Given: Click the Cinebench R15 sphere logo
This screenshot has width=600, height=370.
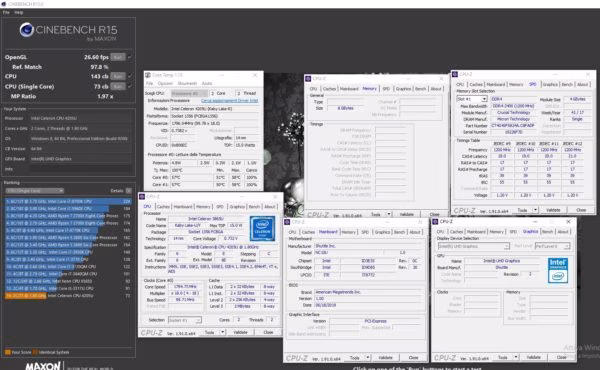Looking at the screenshot, I should (26, 30).
